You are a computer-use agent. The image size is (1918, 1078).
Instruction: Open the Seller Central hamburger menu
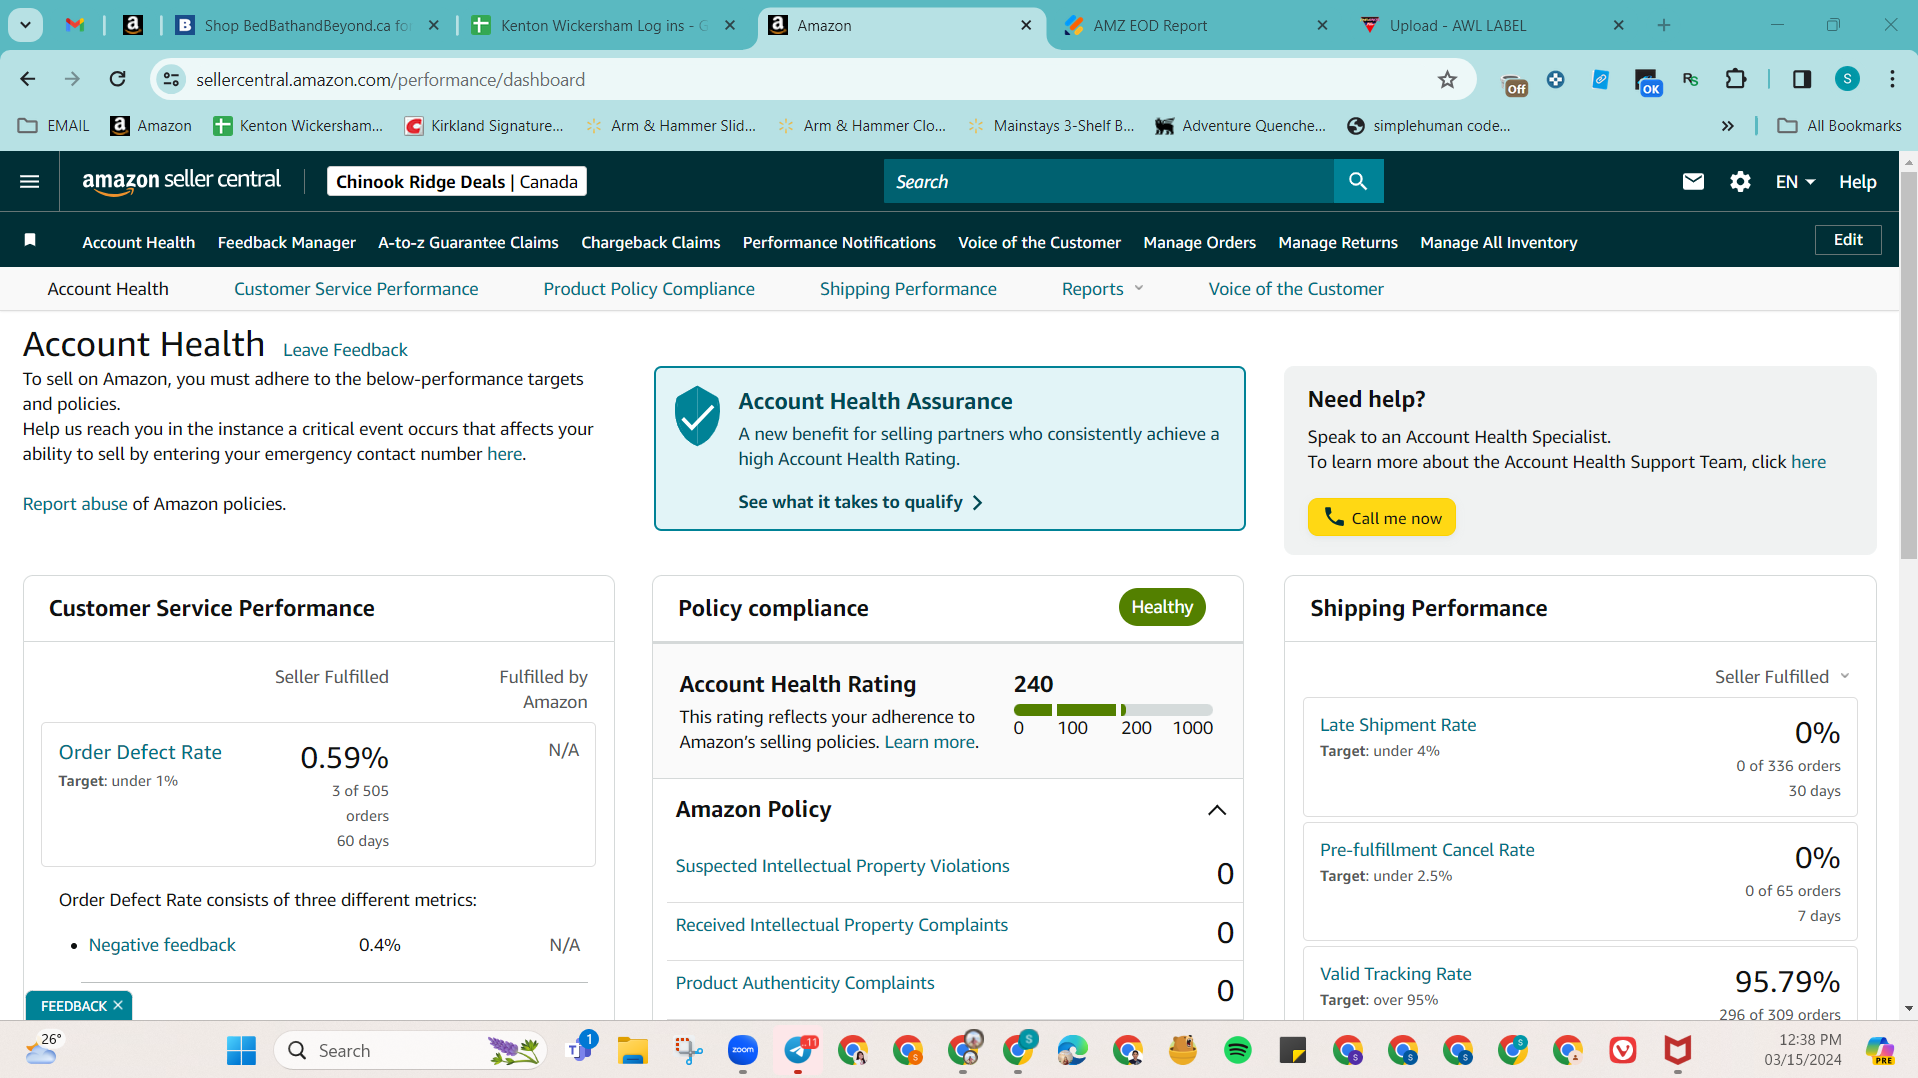[30, 181]
